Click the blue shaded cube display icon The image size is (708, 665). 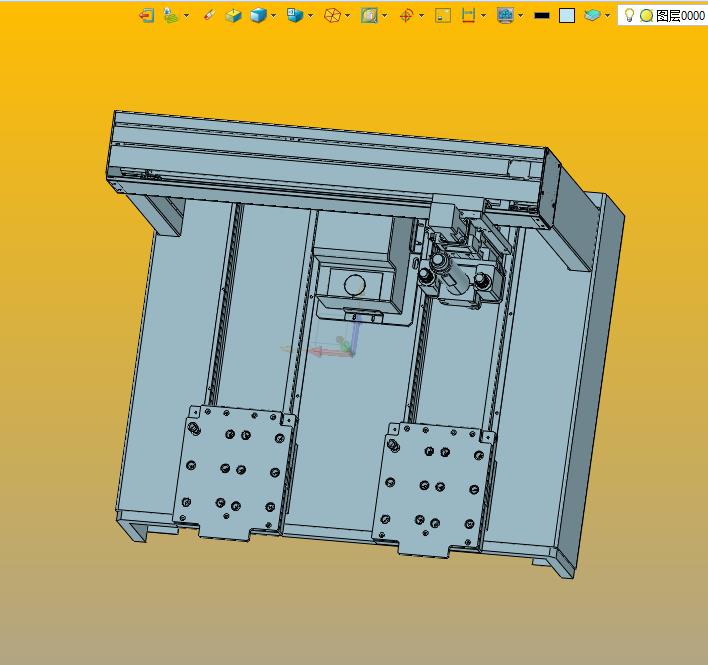(258, 16)
